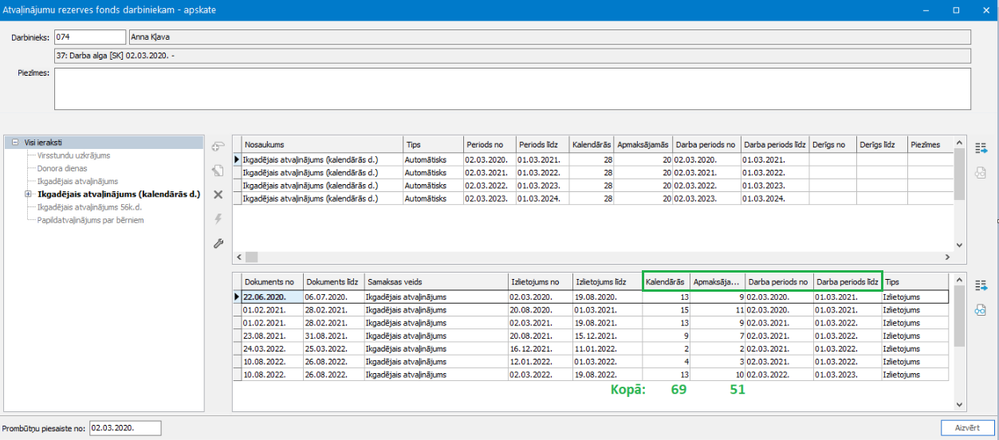Collapse the 'Visi ieraksti' tree root
999x440 pixels.
[x=16, y=143]
